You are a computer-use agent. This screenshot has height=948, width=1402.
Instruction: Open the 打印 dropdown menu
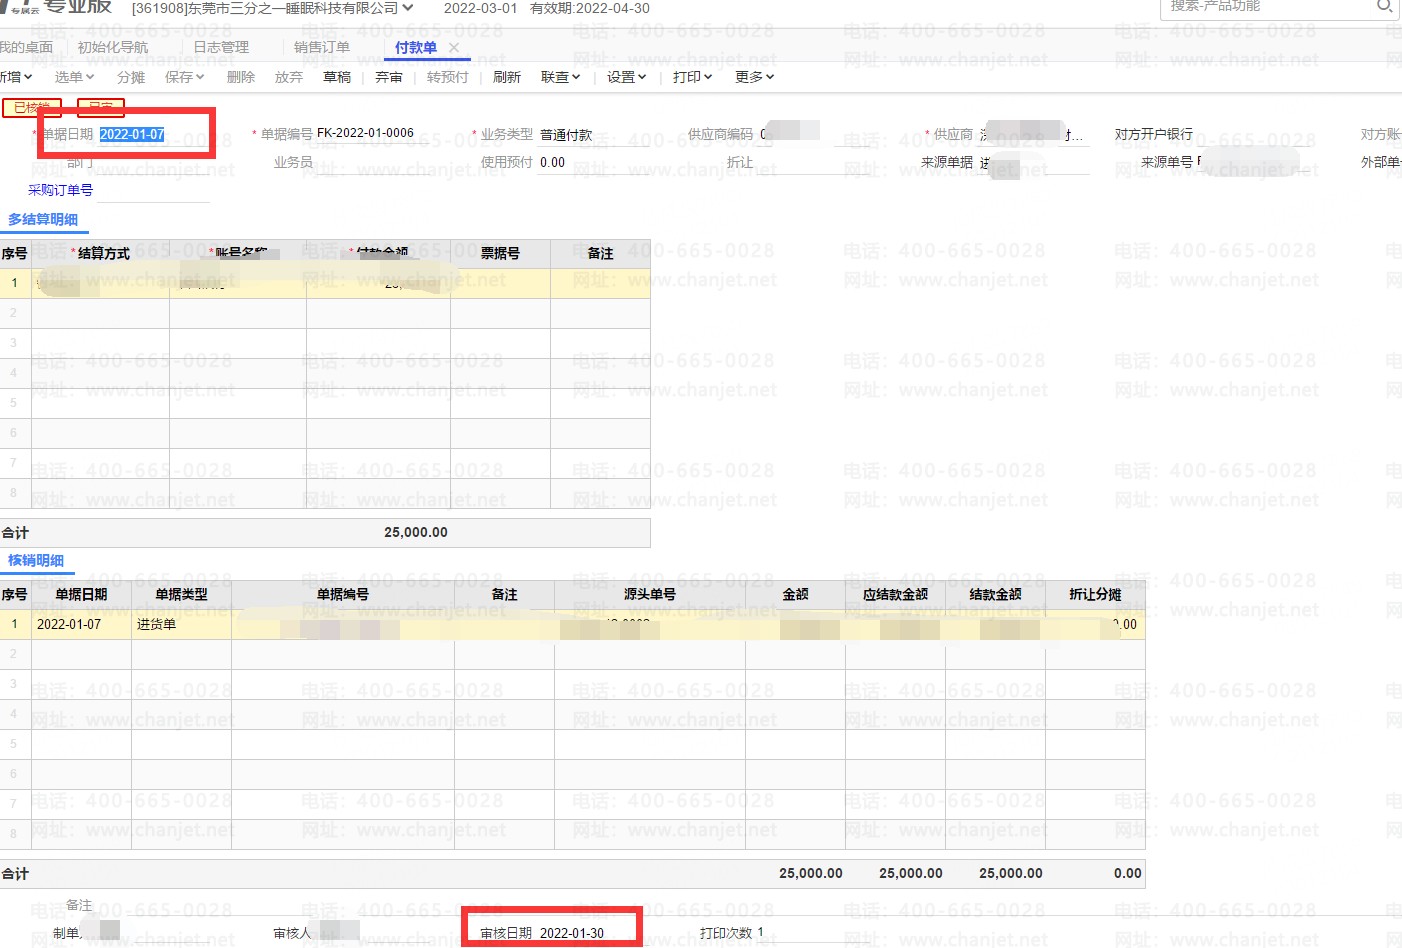[692, 77]
